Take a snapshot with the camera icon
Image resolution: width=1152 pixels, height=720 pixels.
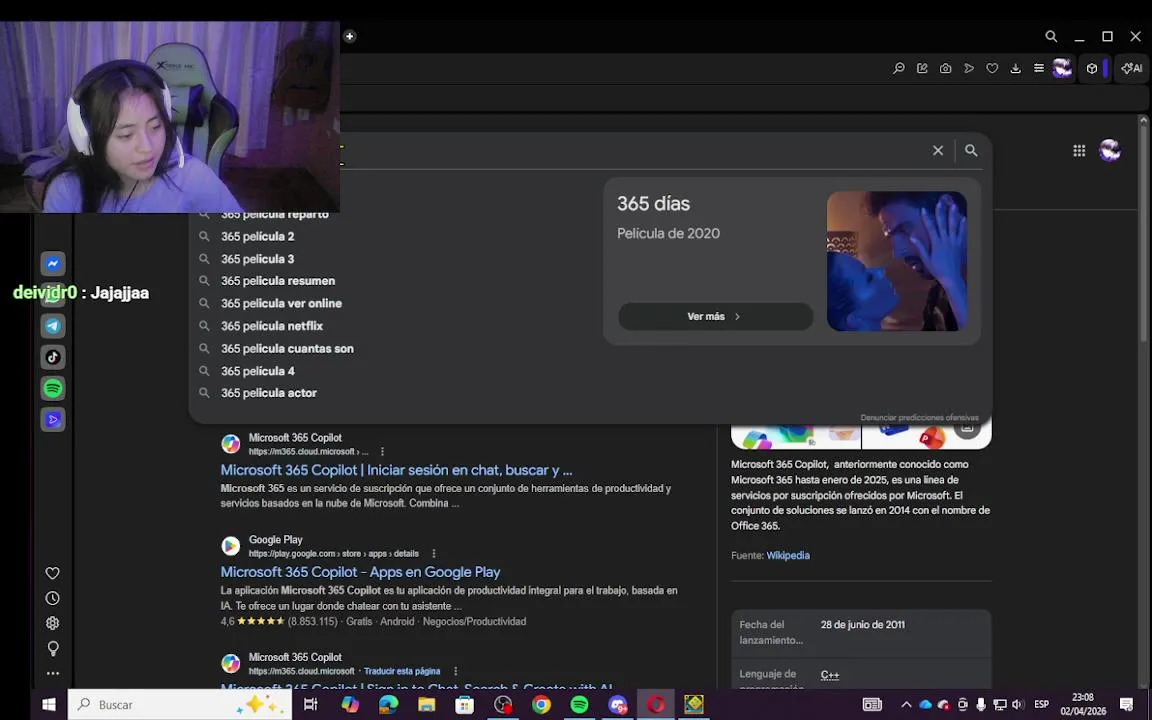946,68
